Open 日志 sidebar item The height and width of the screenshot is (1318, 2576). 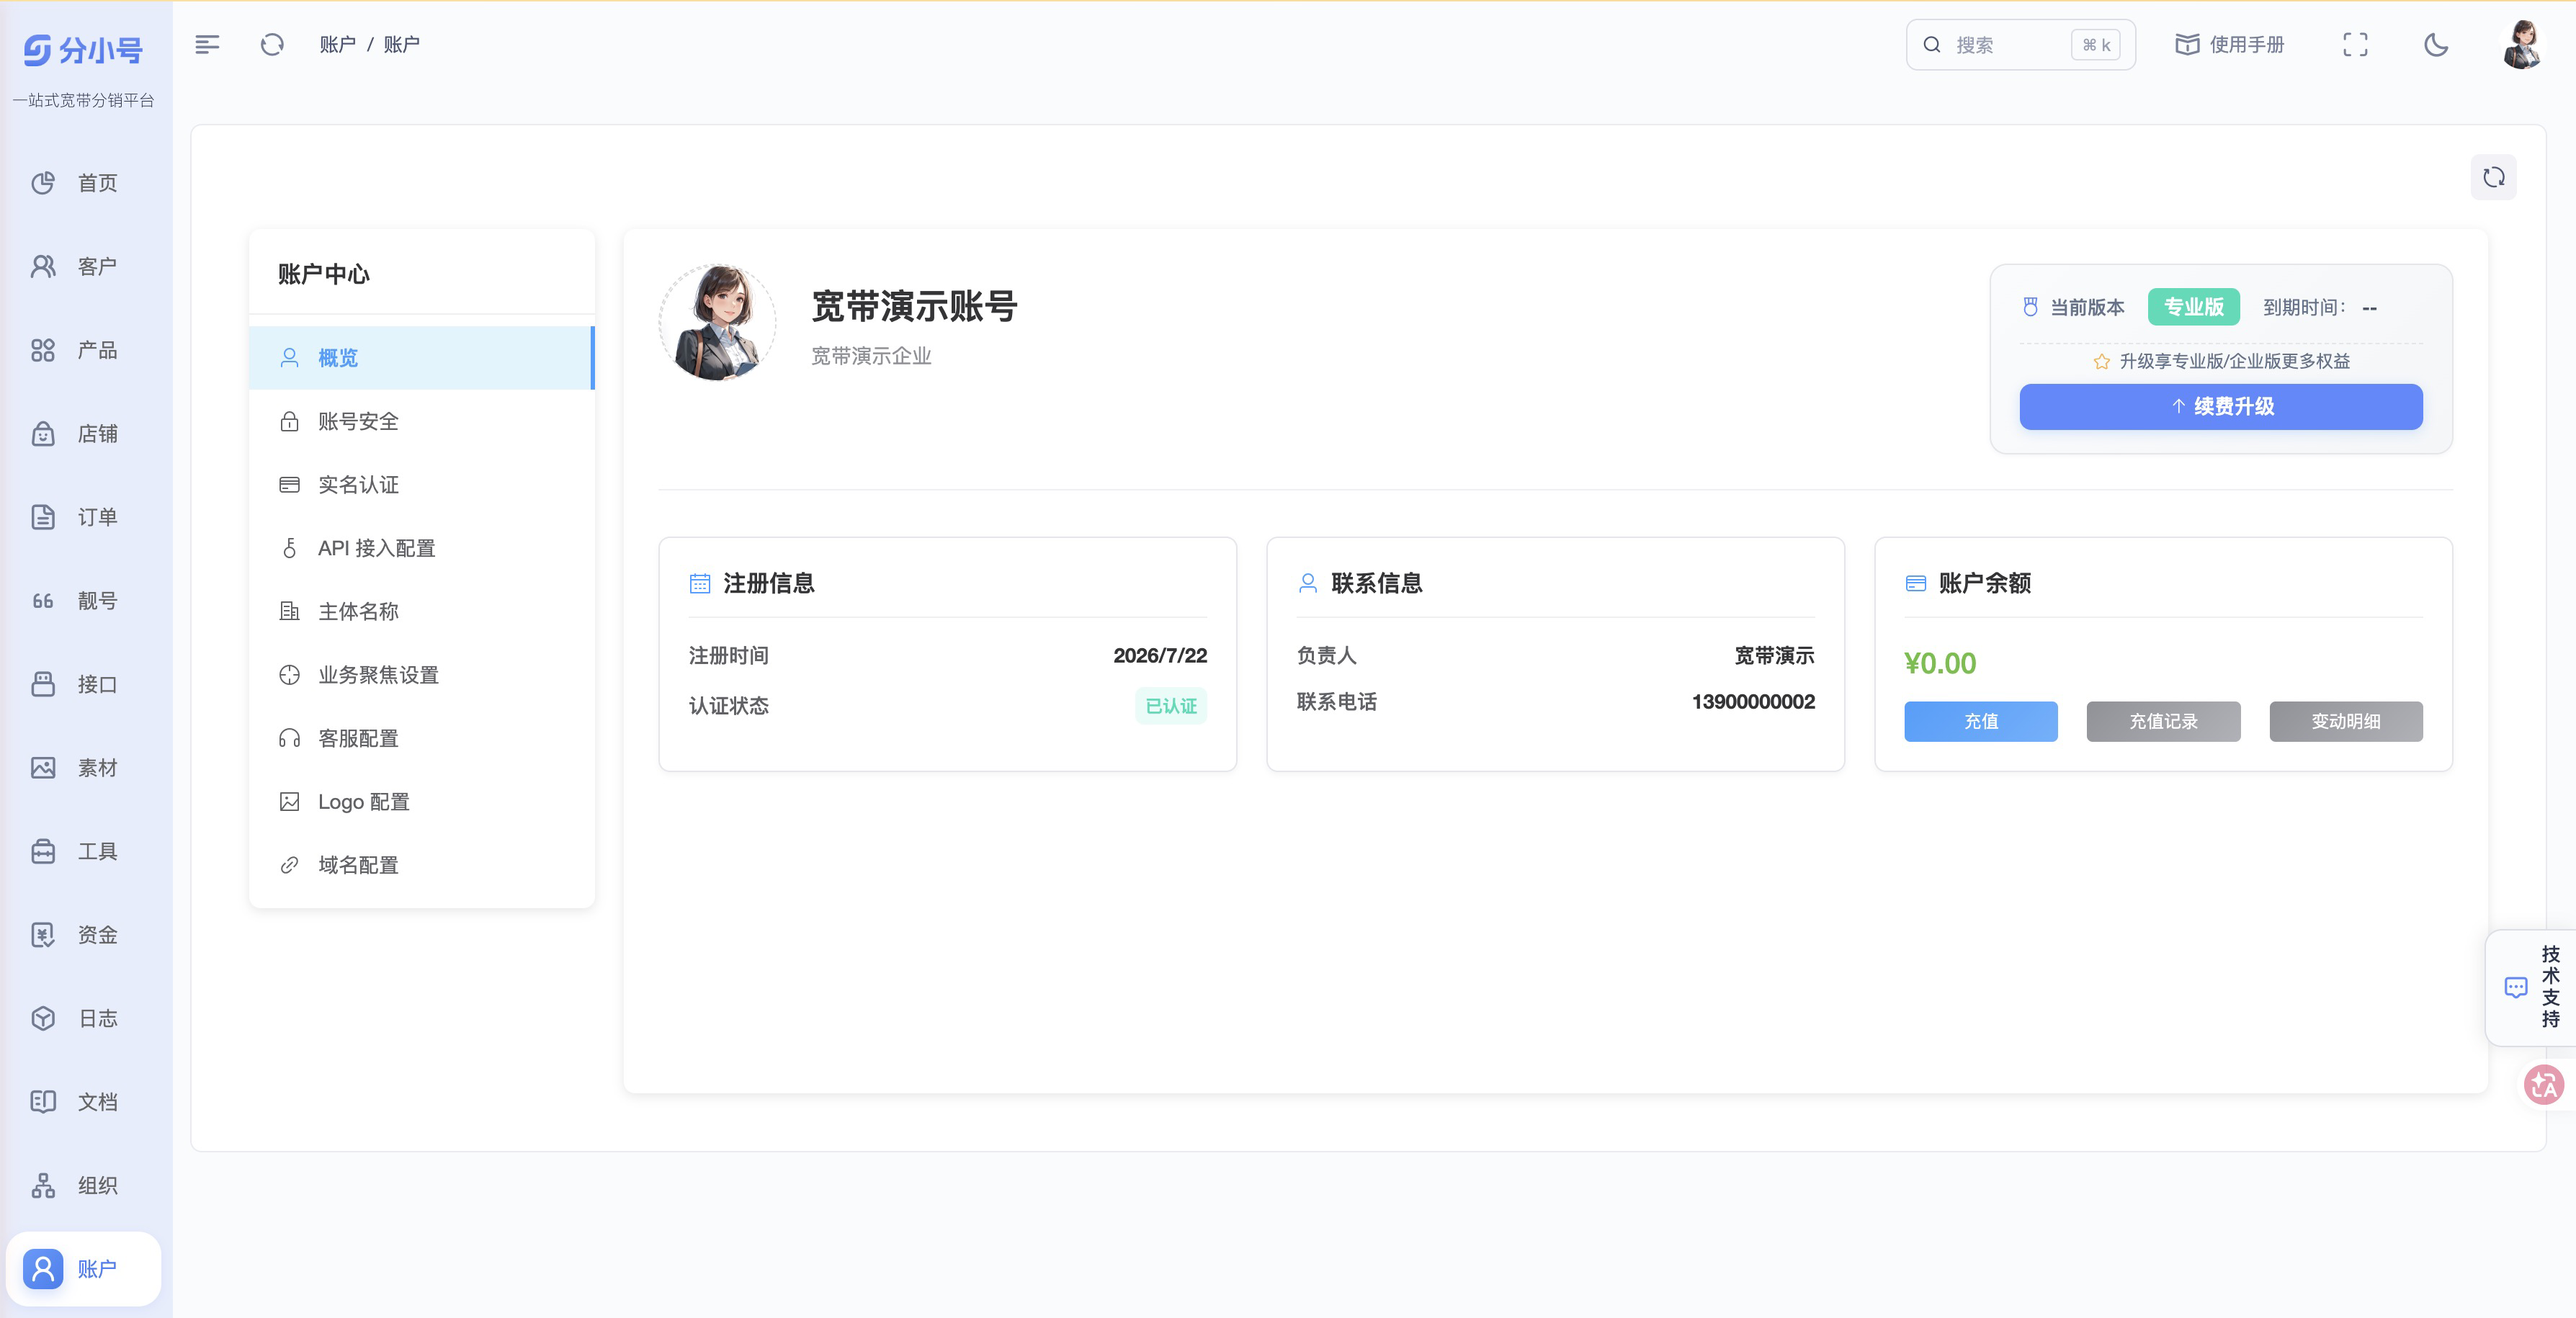pyautogui.click(x=86, y=1018)
